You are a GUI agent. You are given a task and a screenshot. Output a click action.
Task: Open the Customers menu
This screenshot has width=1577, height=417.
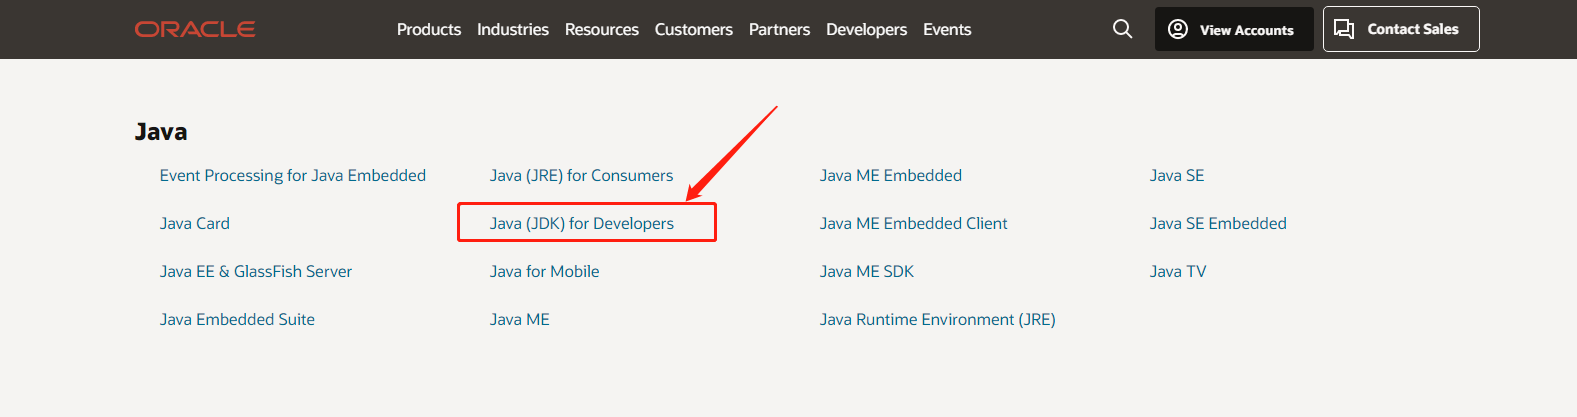pos(694,29)
